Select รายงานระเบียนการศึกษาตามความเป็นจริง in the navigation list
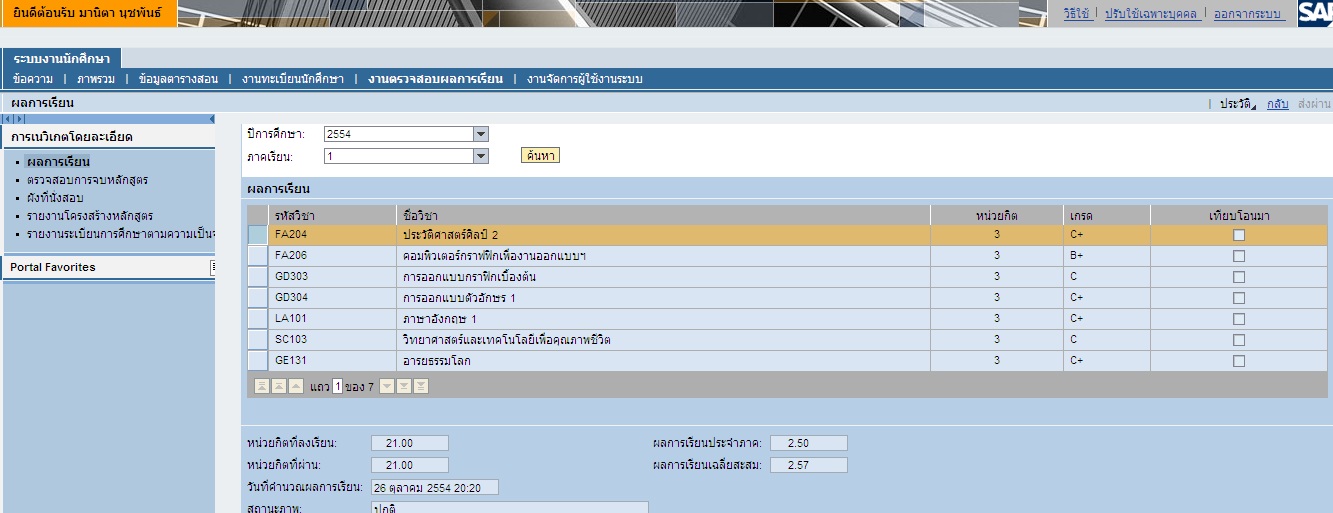Image resolution: width=1333 pixels, height=513 pixels. click(121, 234)
